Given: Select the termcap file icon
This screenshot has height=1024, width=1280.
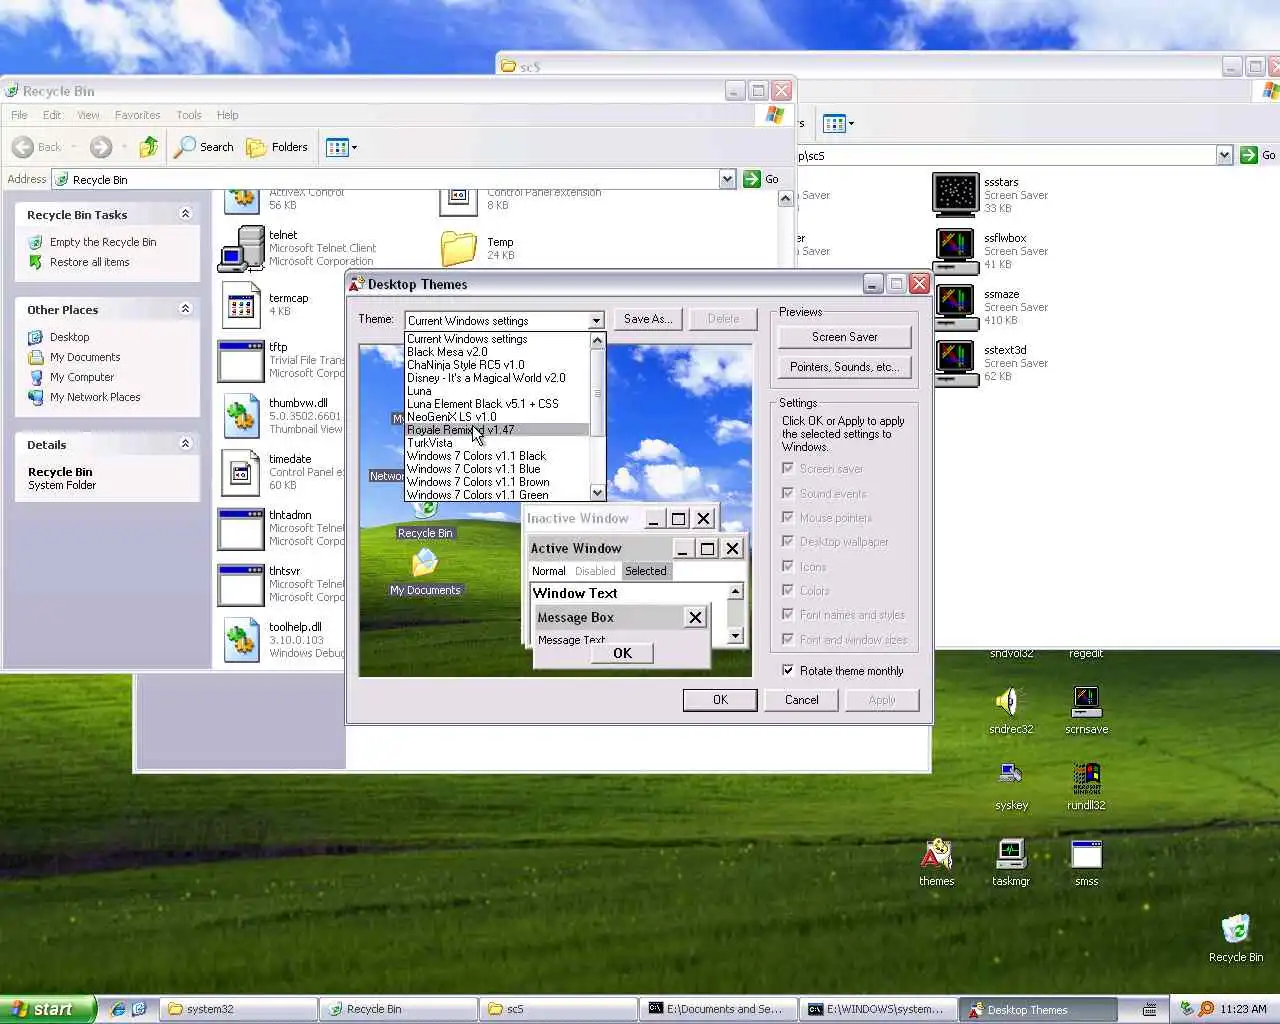Looking at the screenshot, I should (241, 304).
